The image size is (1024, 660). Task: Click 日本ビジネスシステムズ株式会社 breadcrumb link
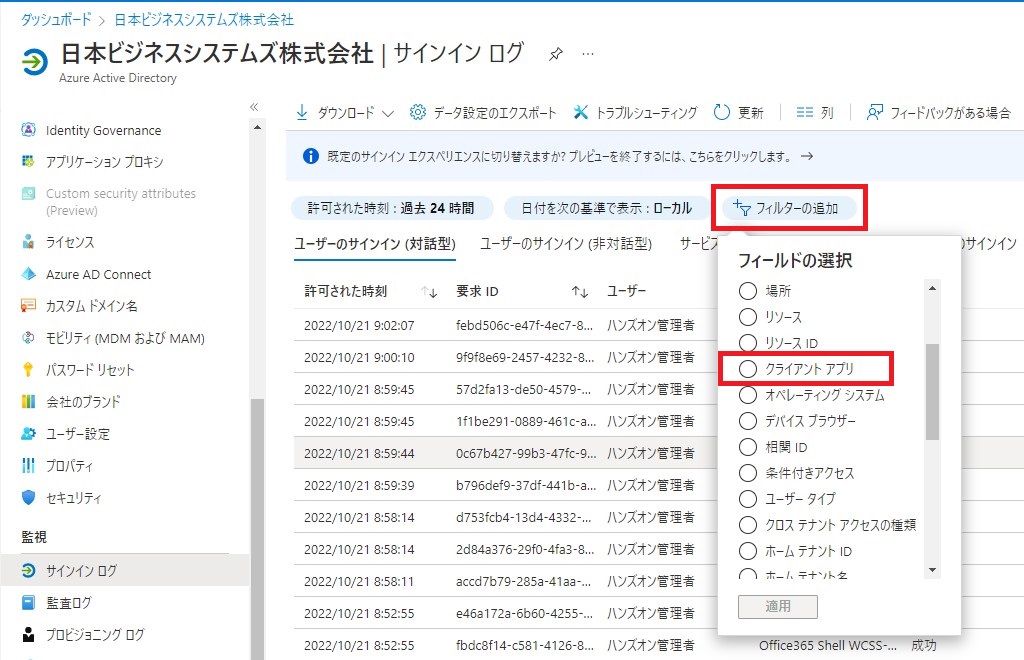(204, 20)
